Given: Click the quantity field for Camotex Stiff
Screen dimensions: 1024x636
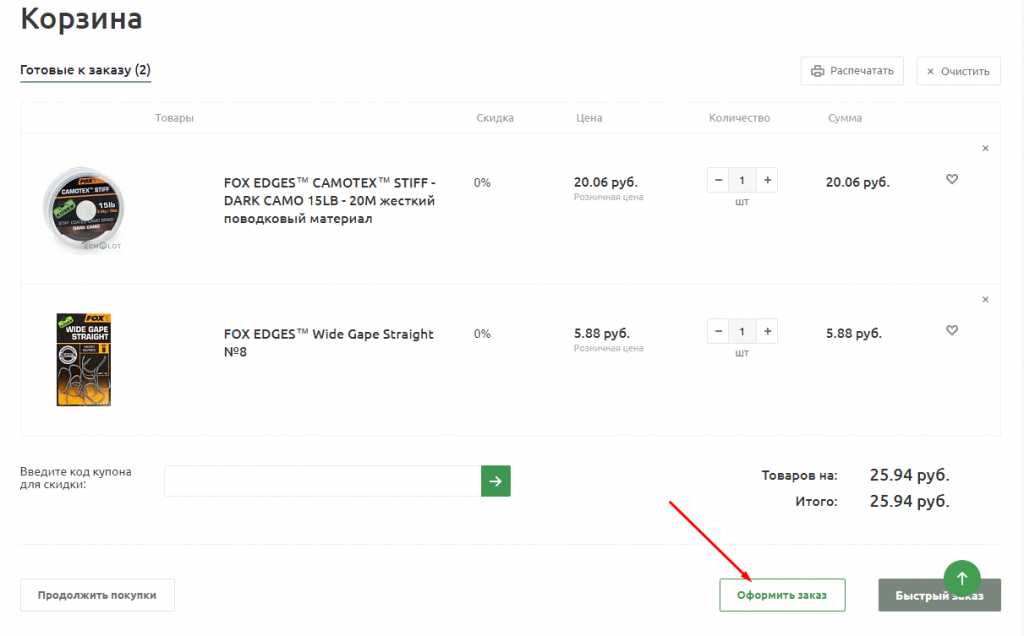Looking at the screenshot, I should click(x=742, y=180).
